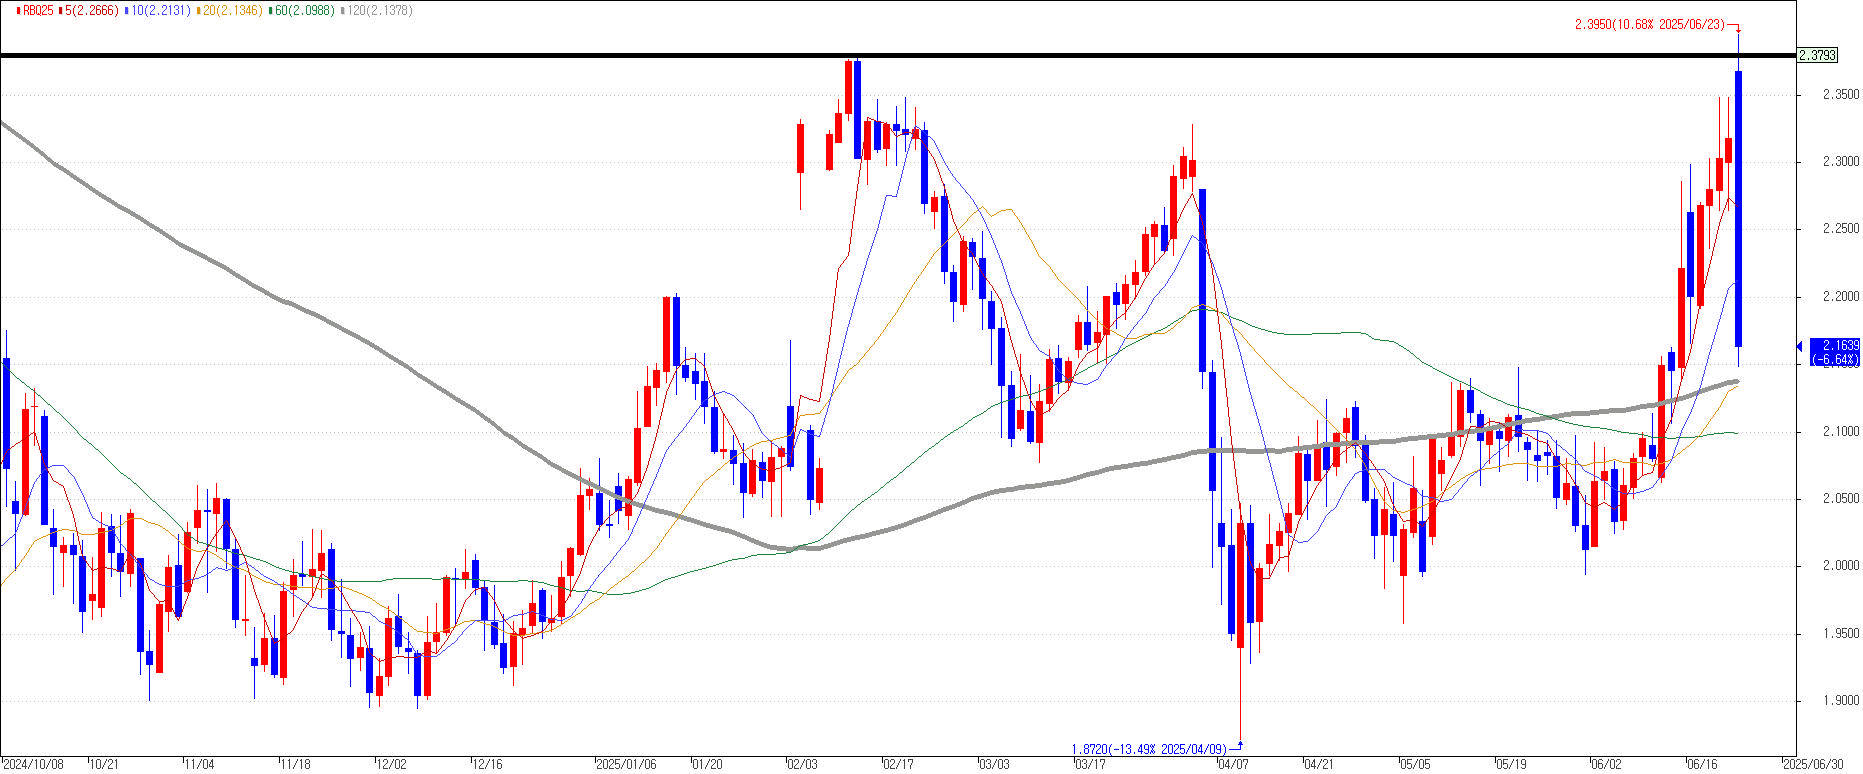
Task: Click the 1.8720 low price annotation
Action: tap(1148, 749)
